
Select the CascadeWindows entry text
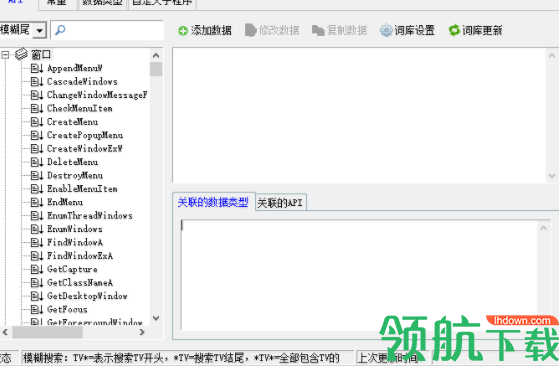pos(82,82)
